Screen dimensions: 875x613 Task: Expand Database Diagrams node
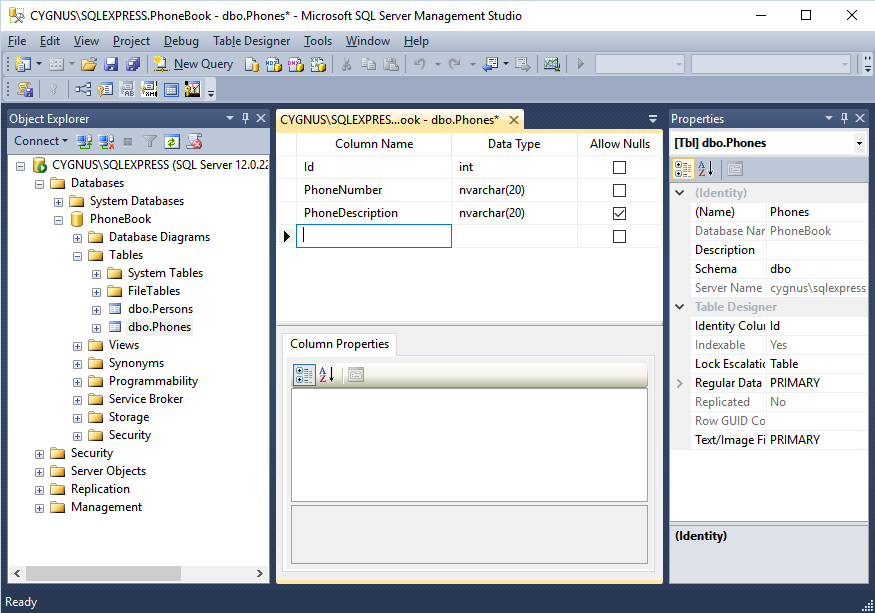[78, 238]
